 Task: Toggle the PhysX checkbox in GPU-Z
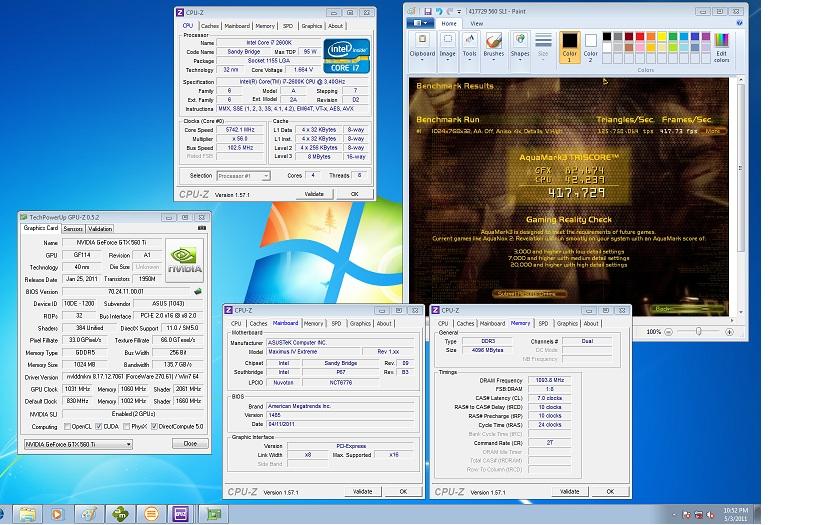pyautogui.click(x=126, y=427)
